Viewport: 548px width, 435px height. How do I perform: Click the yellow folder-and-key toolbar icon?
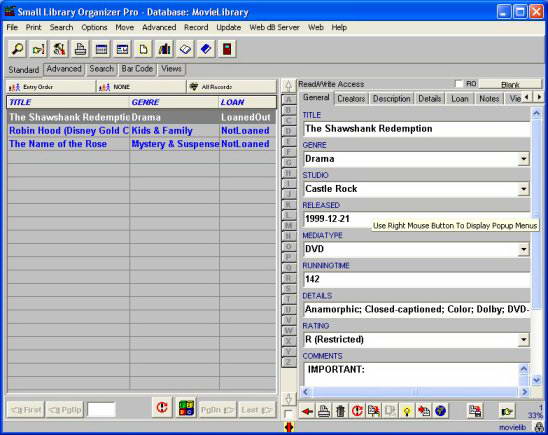tap(38, 49)
